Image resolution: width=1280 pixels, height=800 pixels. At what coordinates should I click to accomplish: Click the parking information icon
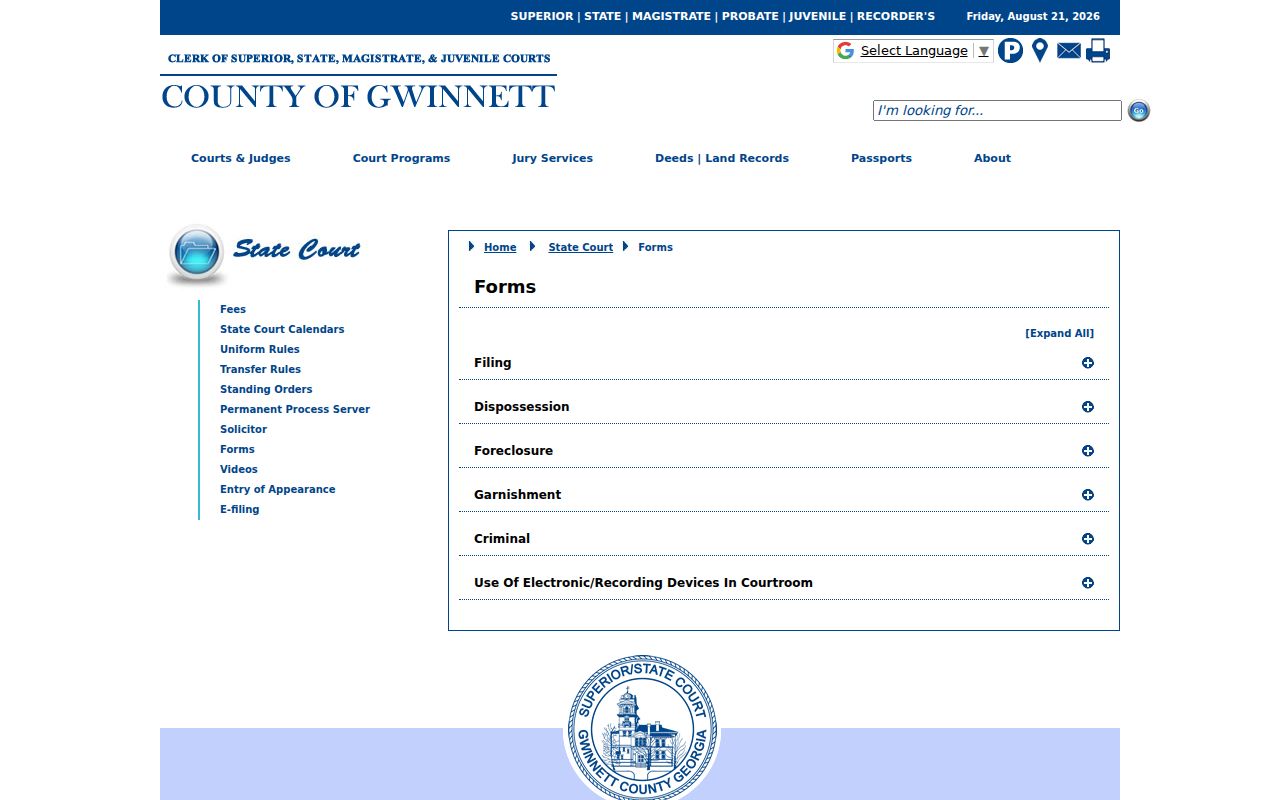(1010, 51)
